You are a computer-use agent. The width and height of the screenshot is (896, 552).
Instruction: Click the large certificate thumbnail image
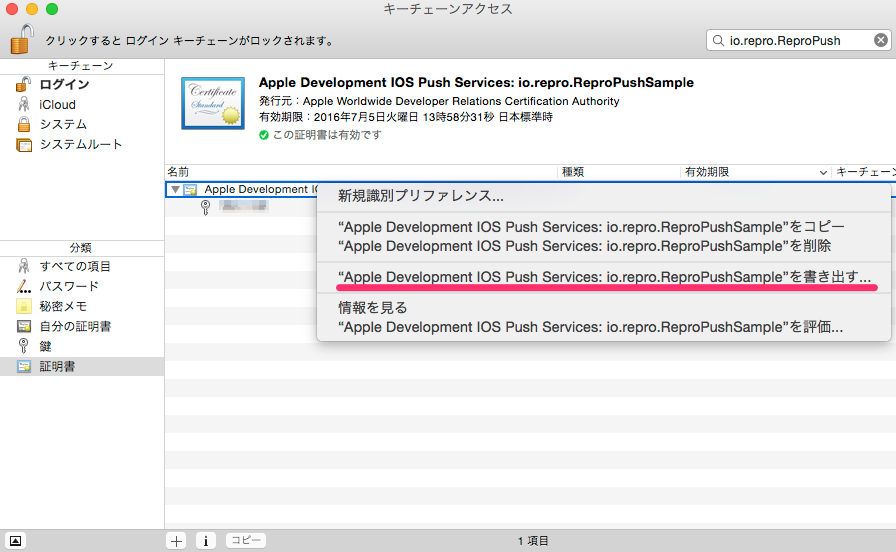click(213, 103)
